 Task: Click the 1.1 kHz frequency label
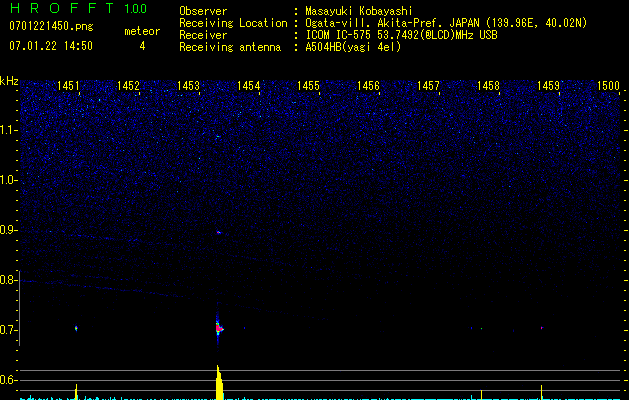pyautogui.click(x=9, y=130)
